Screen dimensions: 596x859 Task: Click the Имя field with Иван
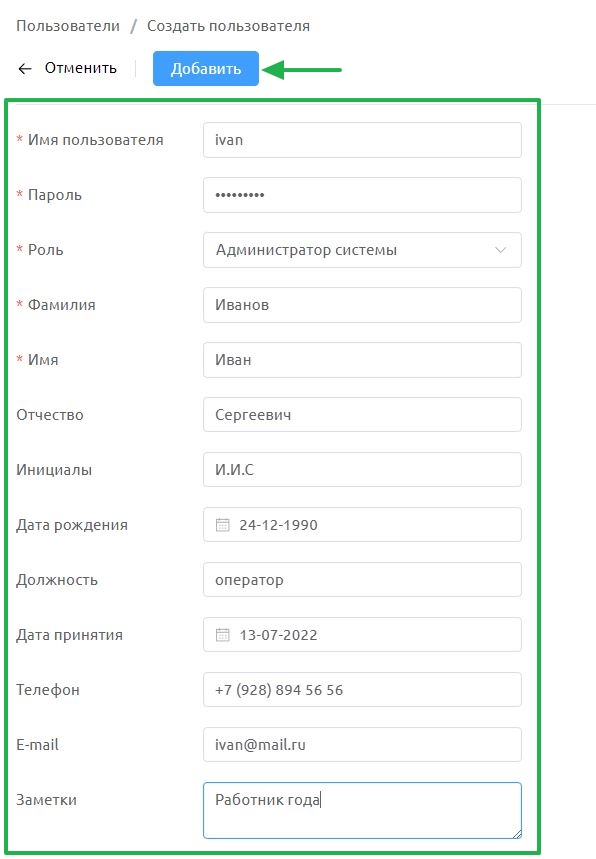pos(362,360)
